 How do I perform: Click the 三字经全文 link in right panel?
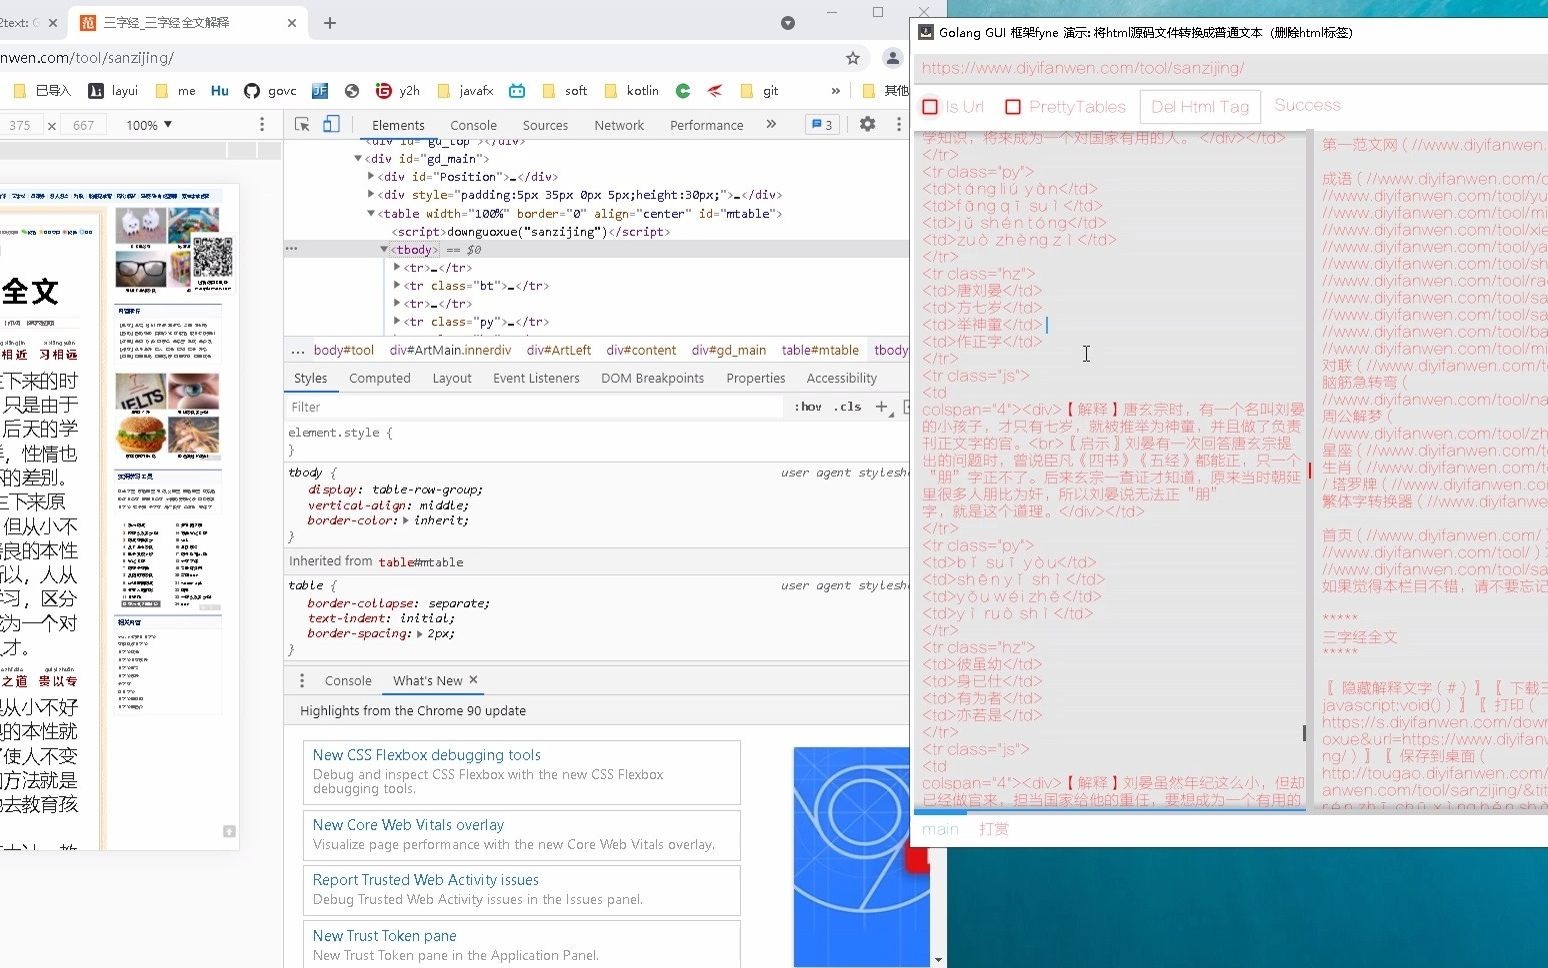(x=1359, y=636)
